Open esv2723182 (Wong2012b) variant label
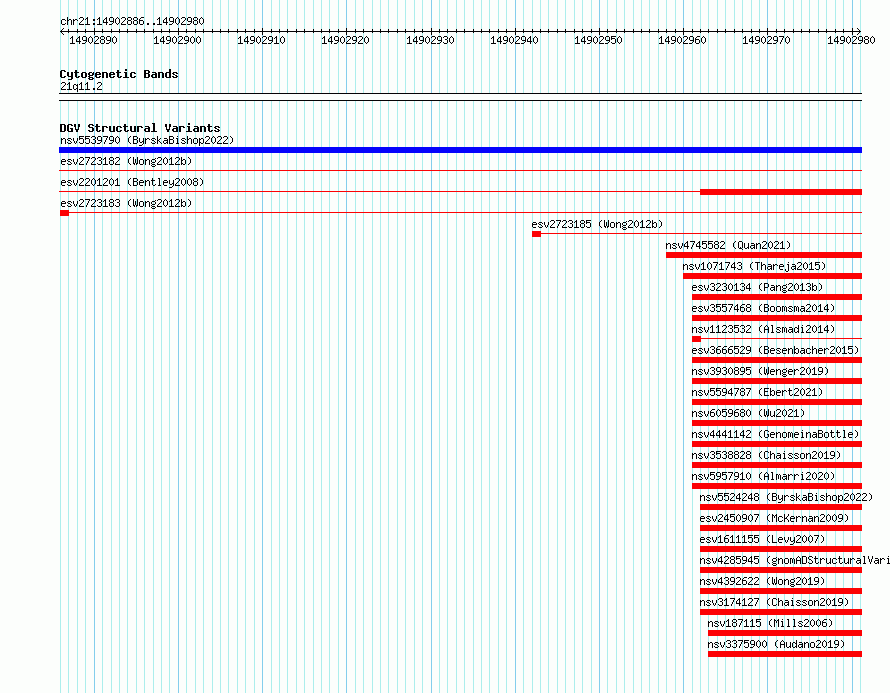The image size is (890, 693). coord(126,161)
